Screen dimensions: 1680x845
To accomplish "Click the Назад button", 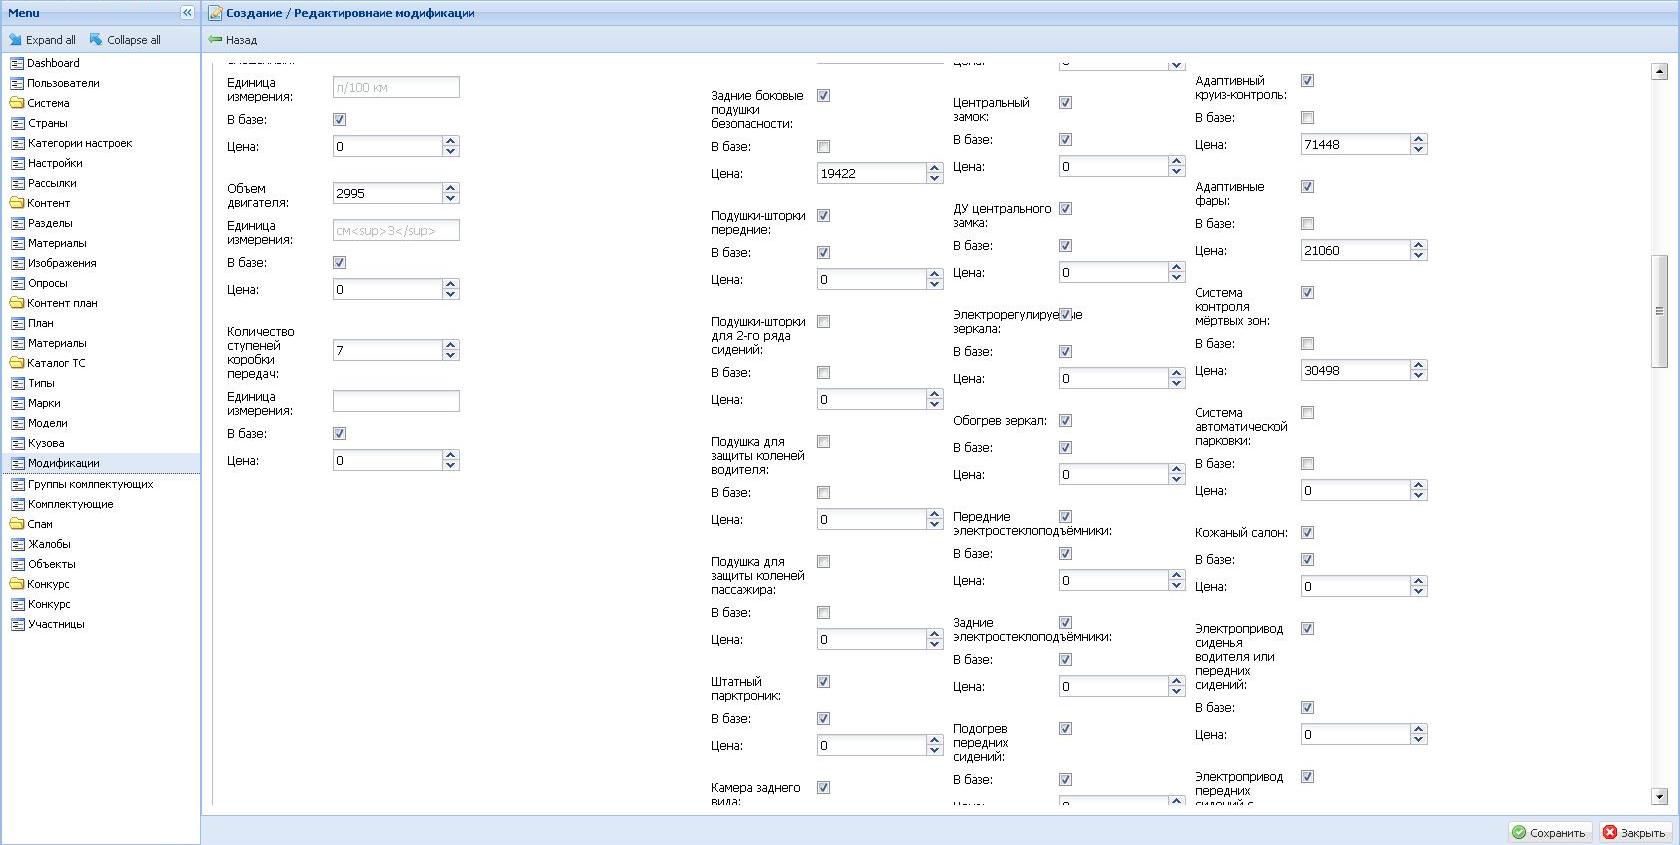I will pyautogui.click(x=233, y=40).
